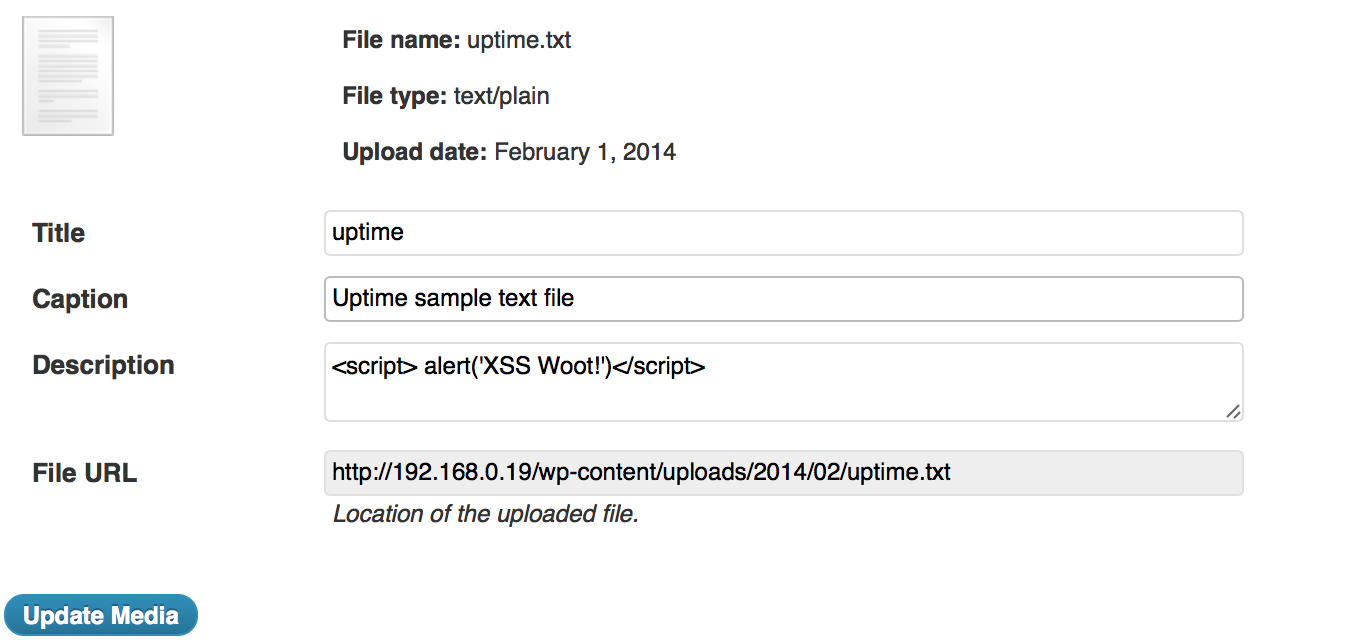Click 'Location of the uploaded file.' help text
The height and width of the screenshot is (640, 1348).
(x=486, y=515)
